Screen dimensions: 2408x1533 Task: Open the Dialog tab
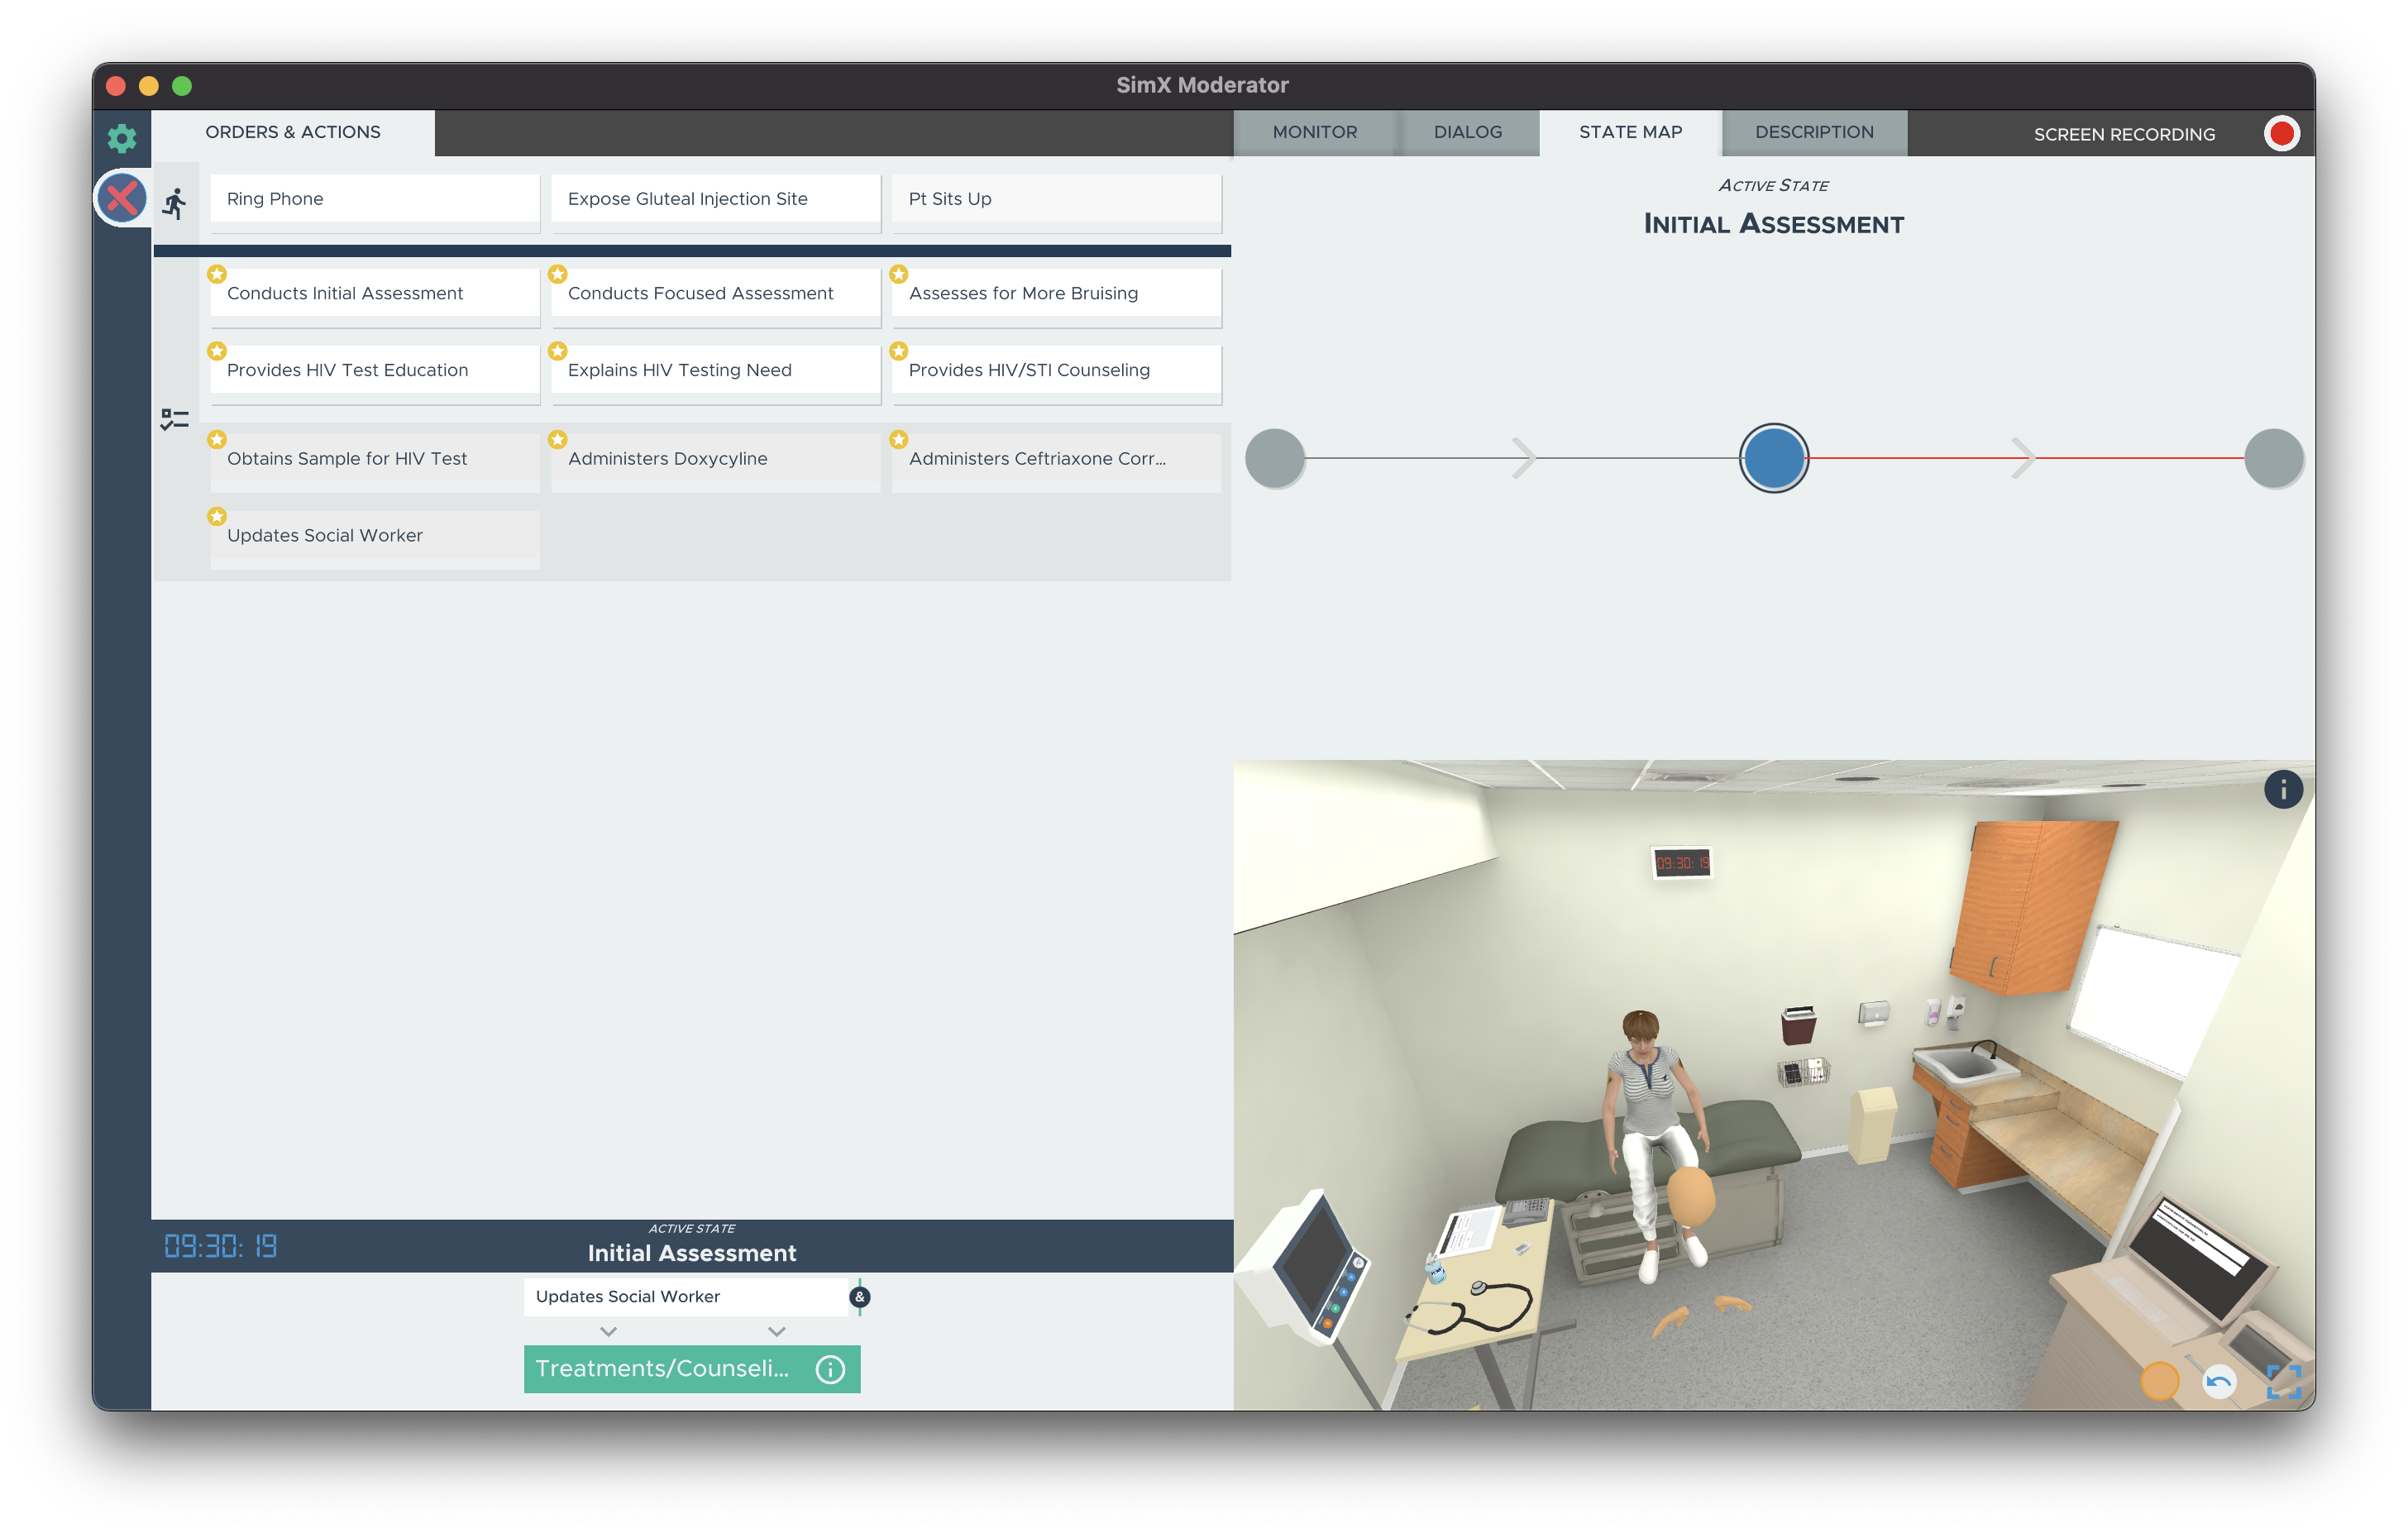(1467, 132)
